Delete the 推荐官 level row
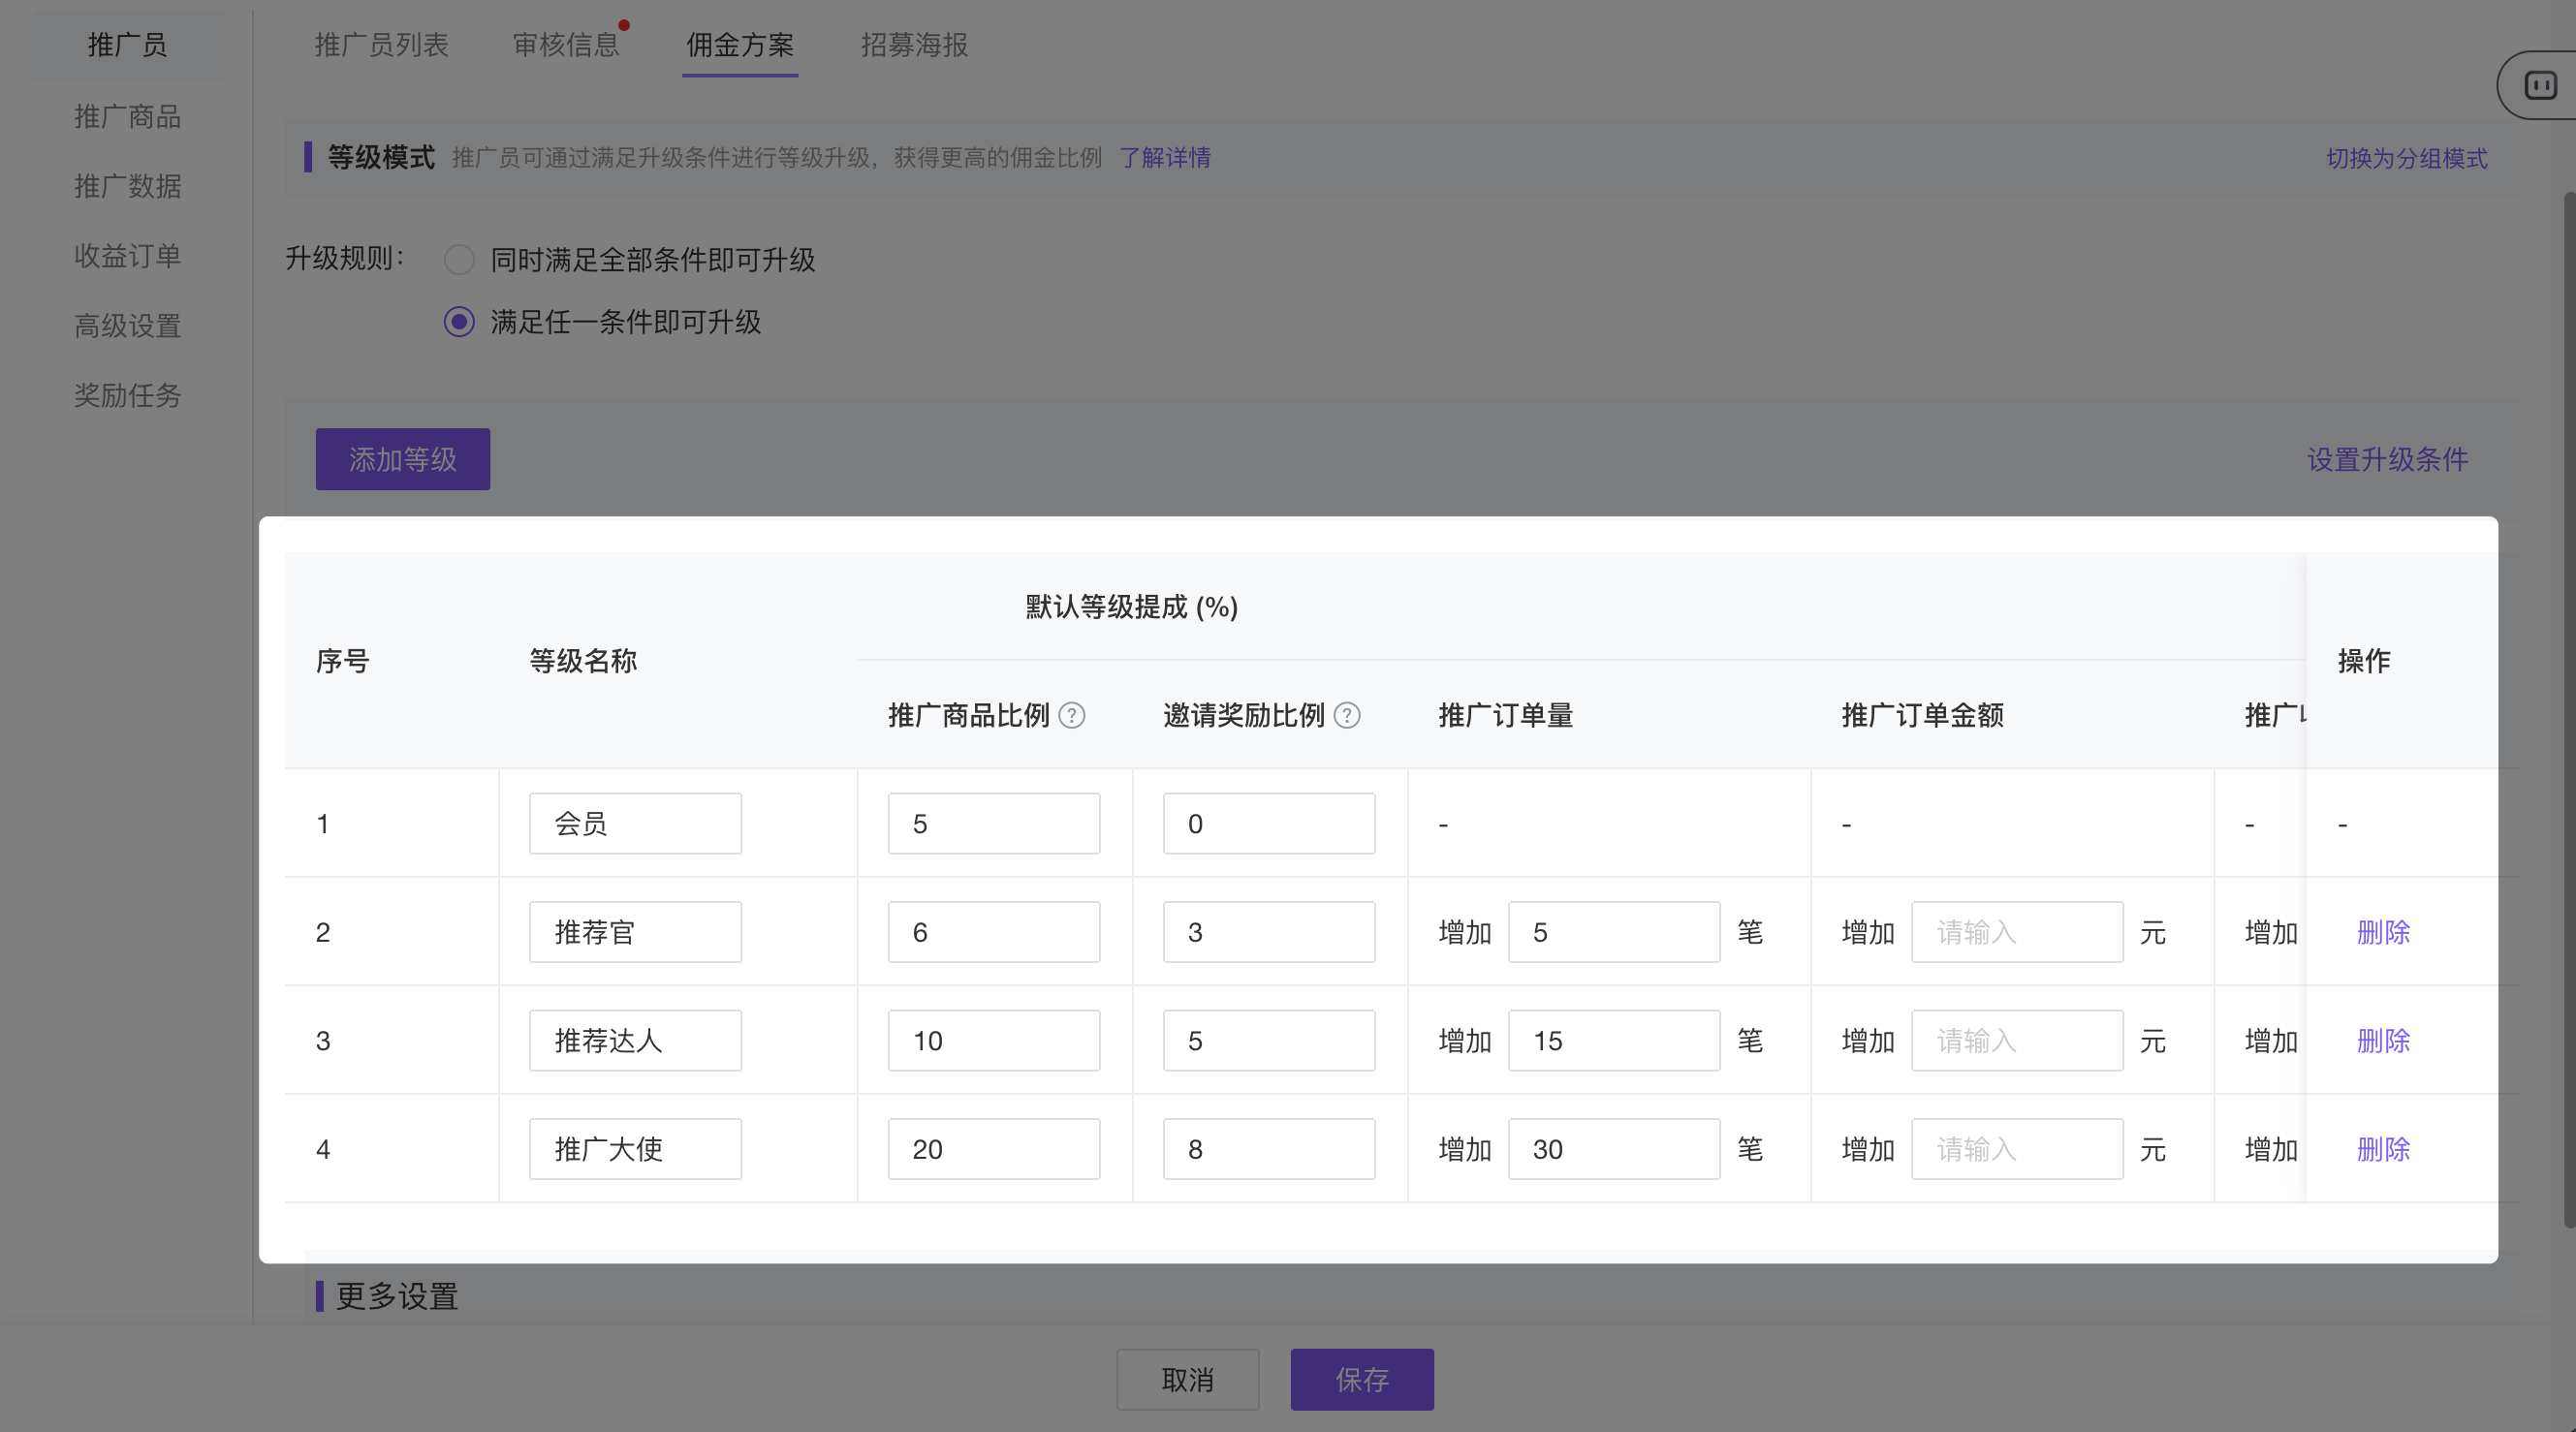The width and height of the screenshot is (2576, 1432). point(2383,932)
